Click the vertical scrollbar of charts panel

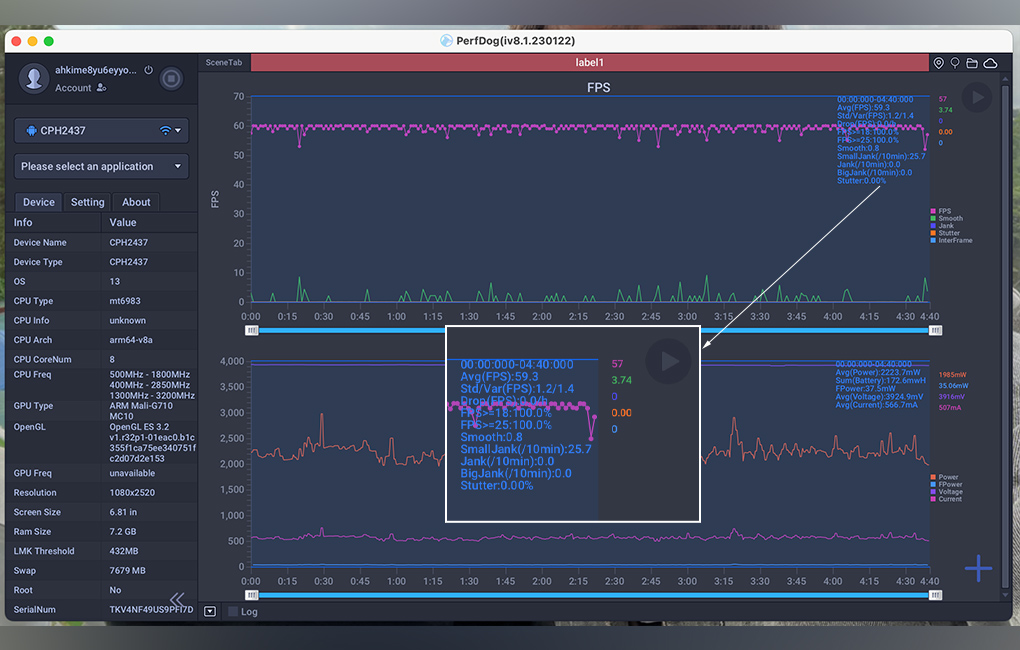pos(1005,336)
